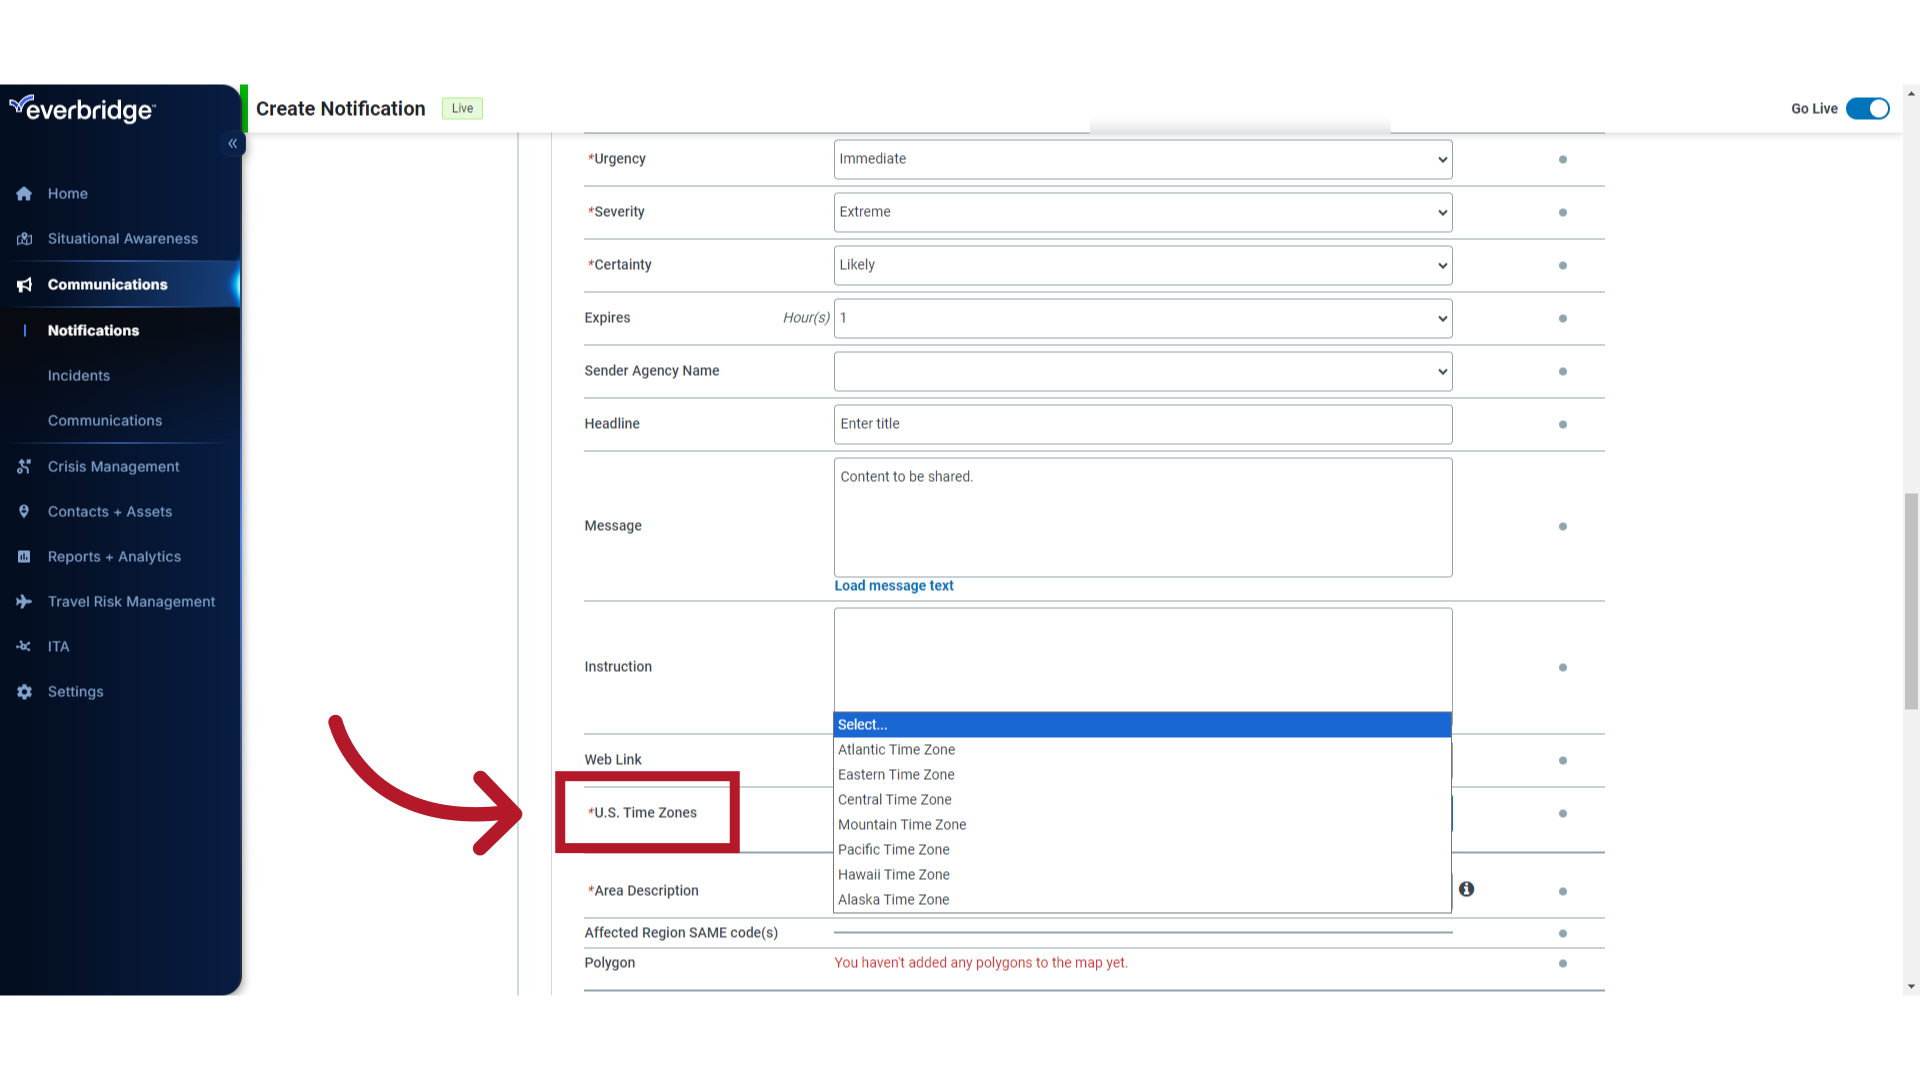Open Crisis Management section
This screenshot has height=1080, width=1920.
pos(114,467)
